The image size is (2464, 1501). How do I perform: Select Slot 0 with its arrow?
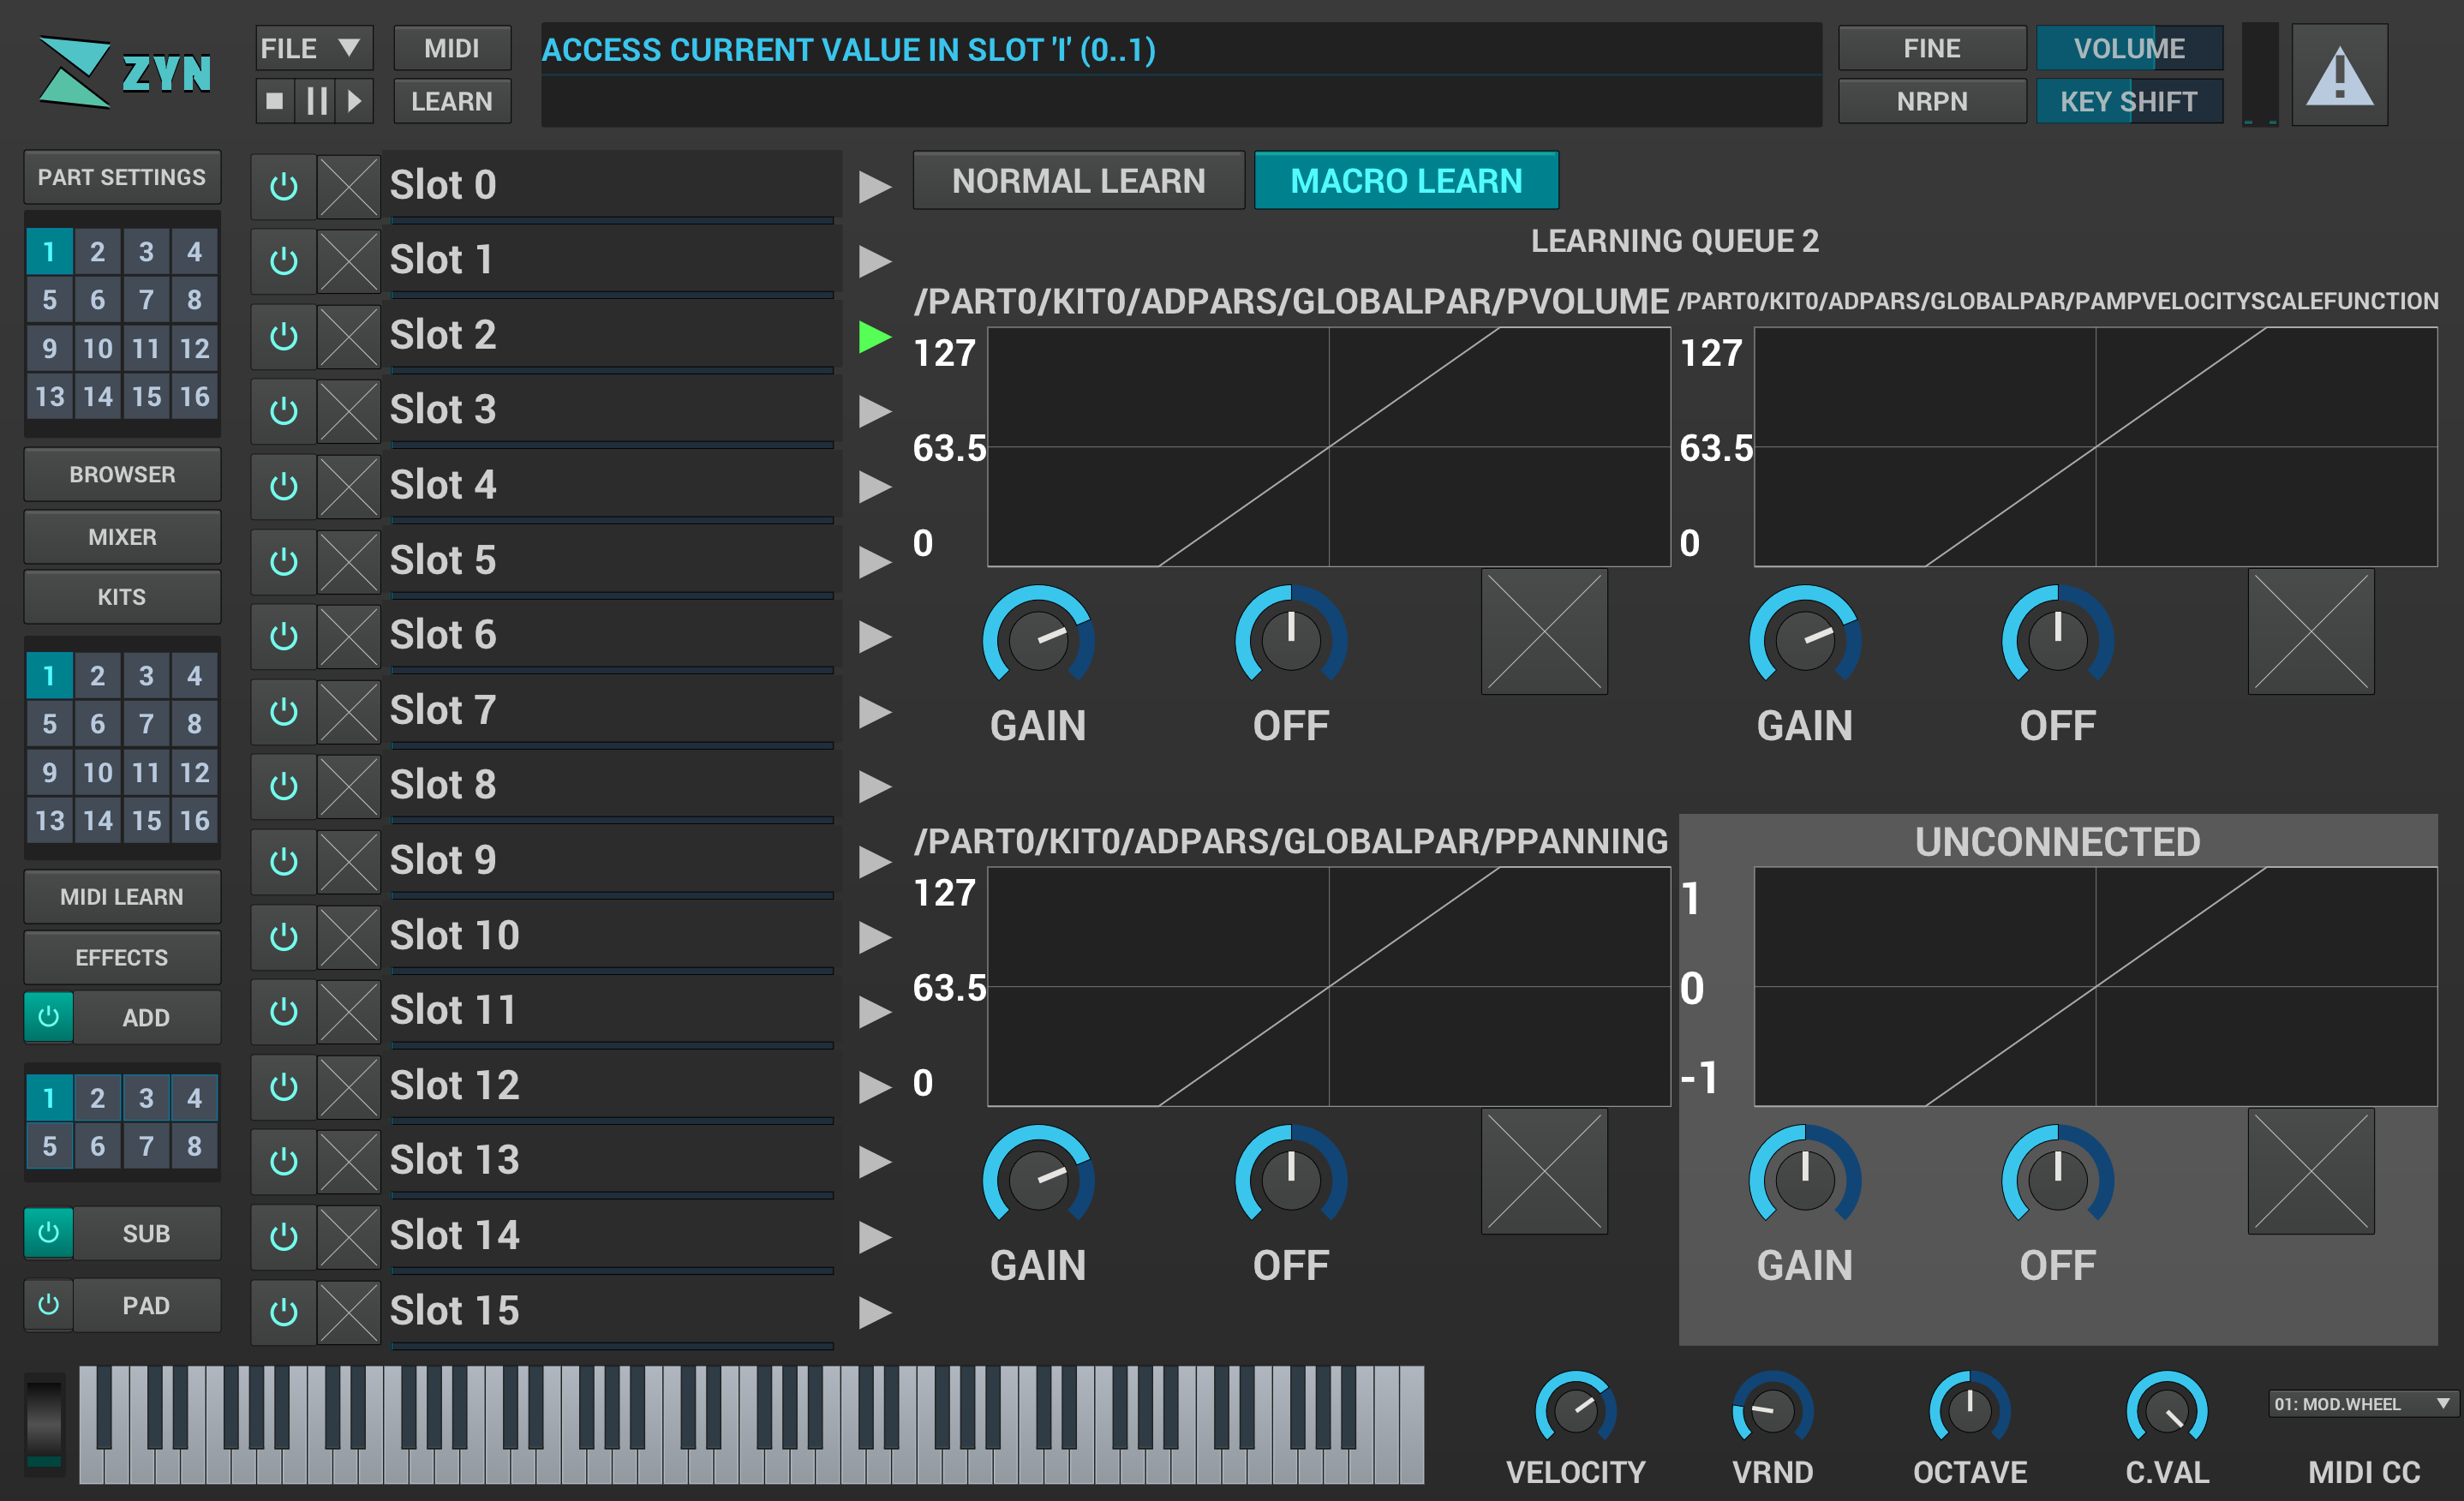[x=874, y=187]
